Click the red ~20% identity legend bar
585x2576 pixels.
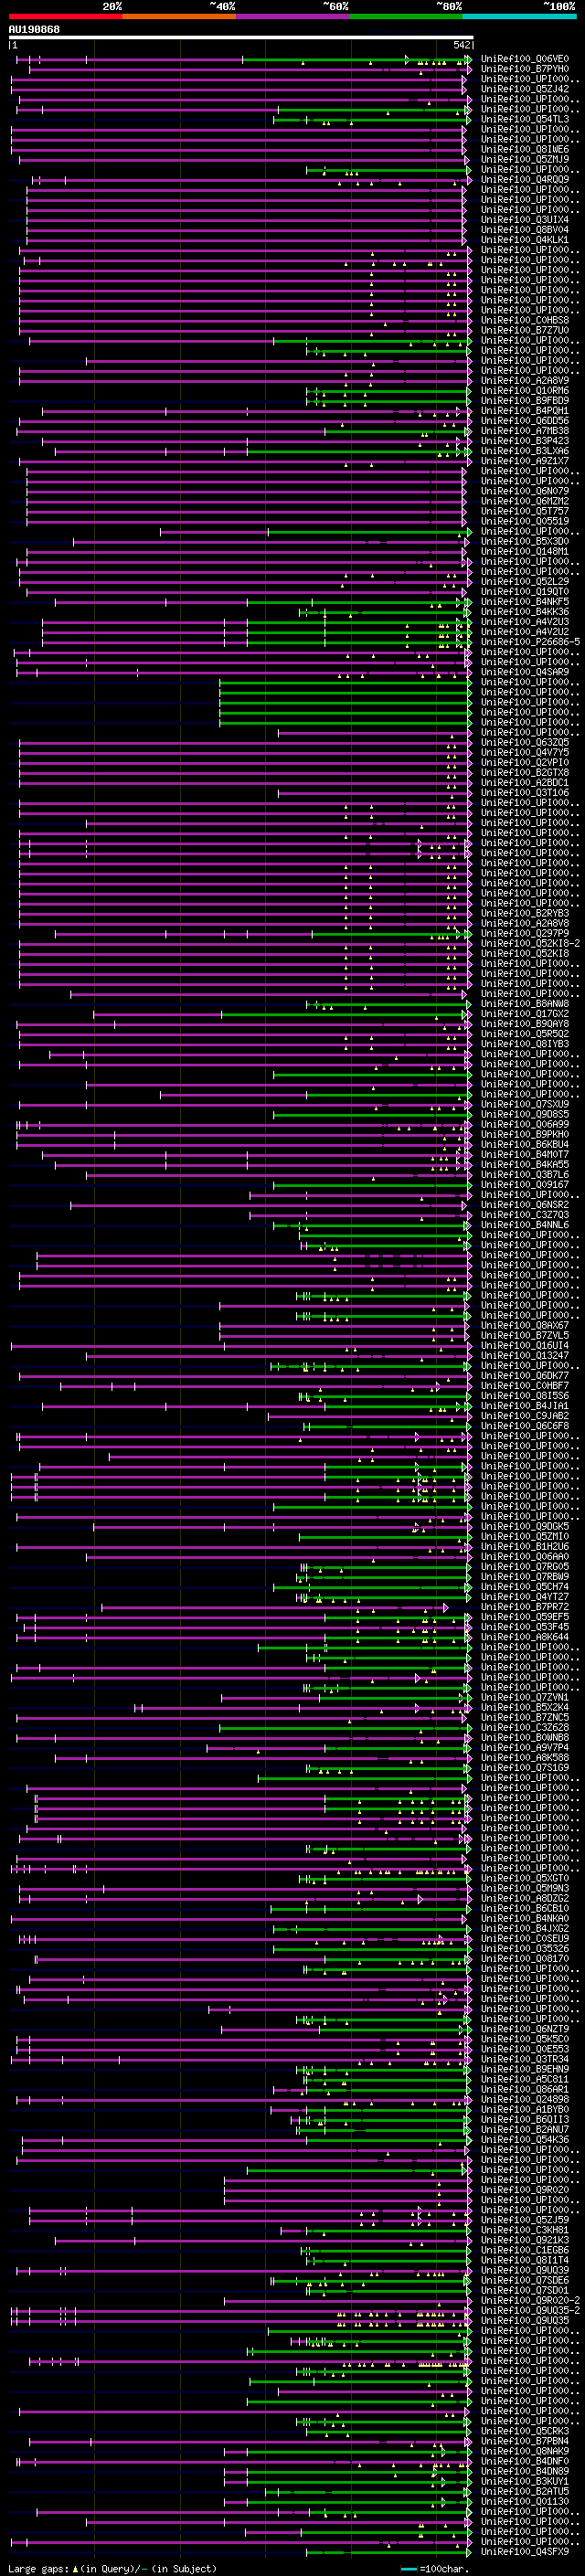tap(66, 17)
